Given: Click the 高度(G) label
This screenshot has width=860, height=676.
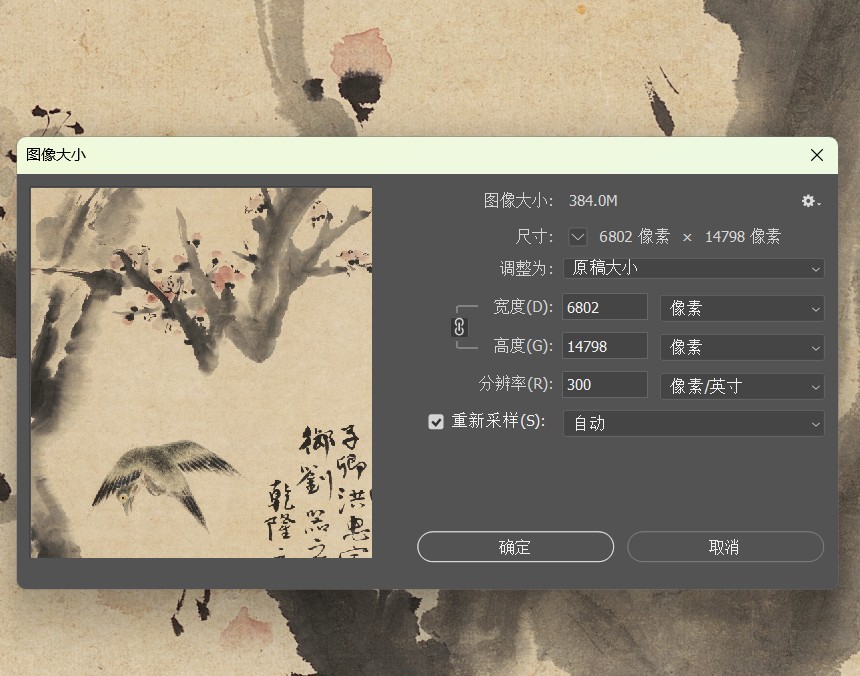Looking at the screenshot, I should [523, 346].
